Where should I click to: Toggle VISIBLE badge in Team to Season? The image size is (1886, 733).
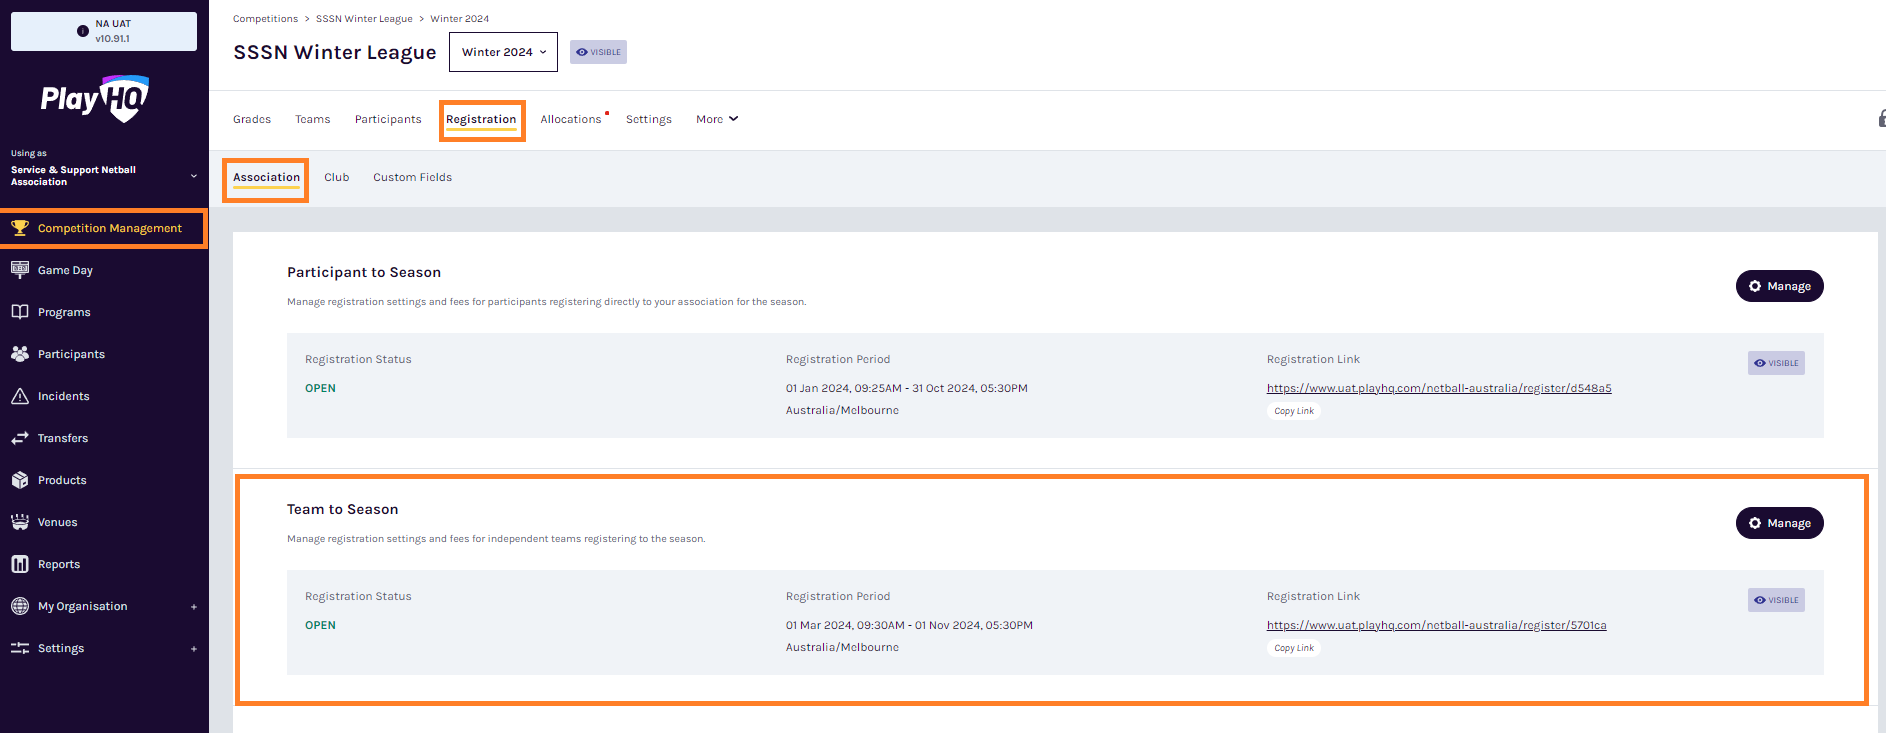(x=1776, y=600)
